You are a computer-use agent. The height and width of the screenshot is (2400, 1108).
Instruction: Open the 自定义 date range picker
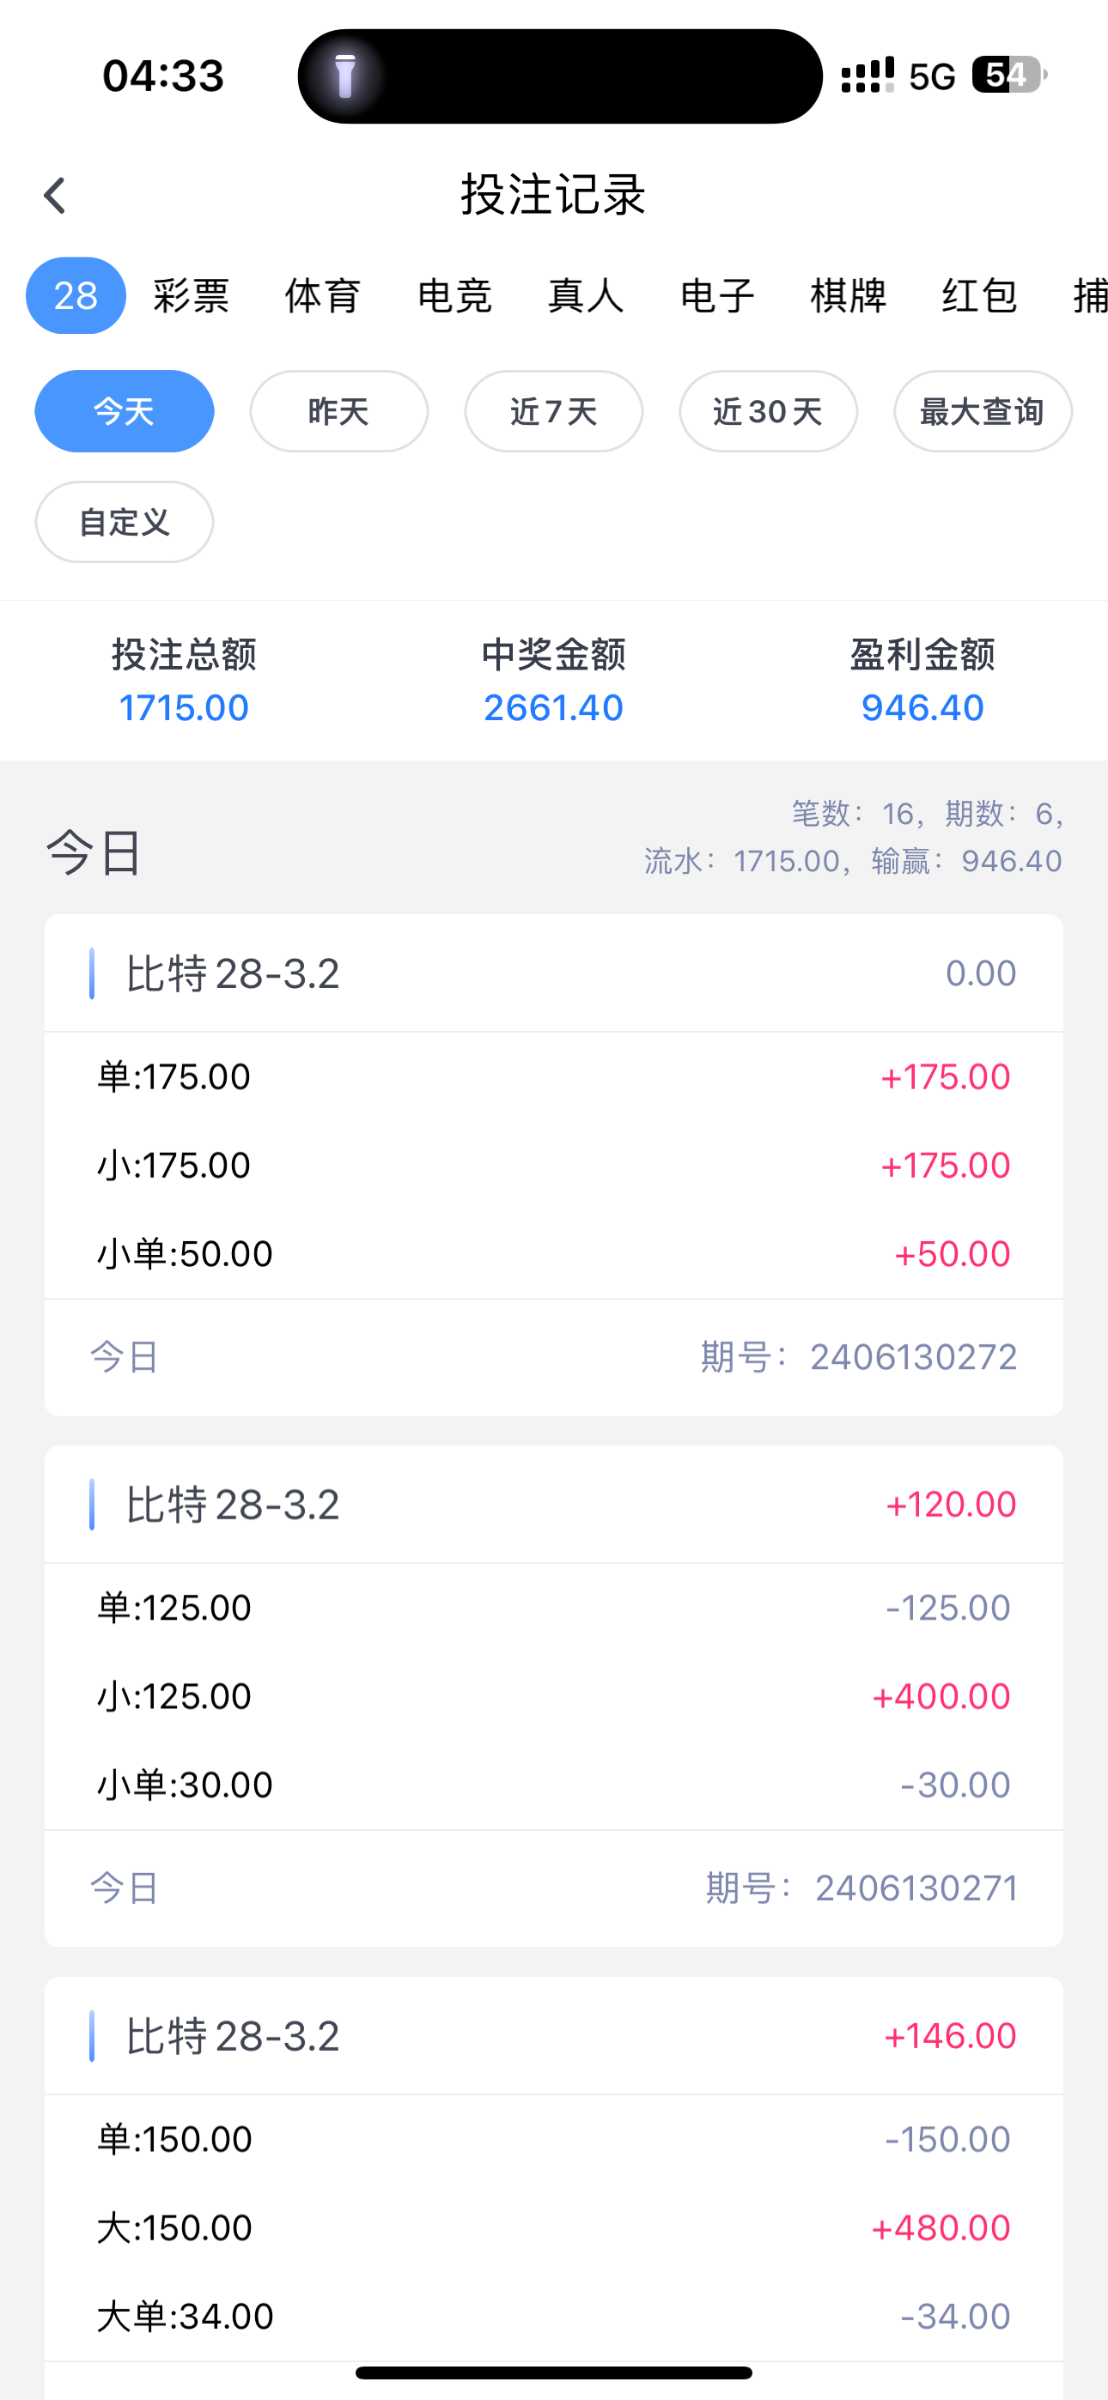124,522
